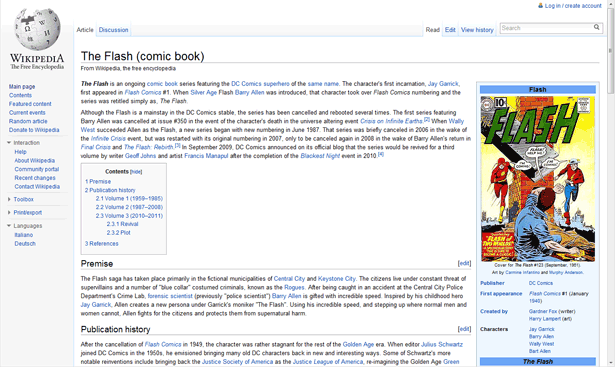615x367 pixels.
Task: Switch to Italiano language version
Action: pos(24,235)
